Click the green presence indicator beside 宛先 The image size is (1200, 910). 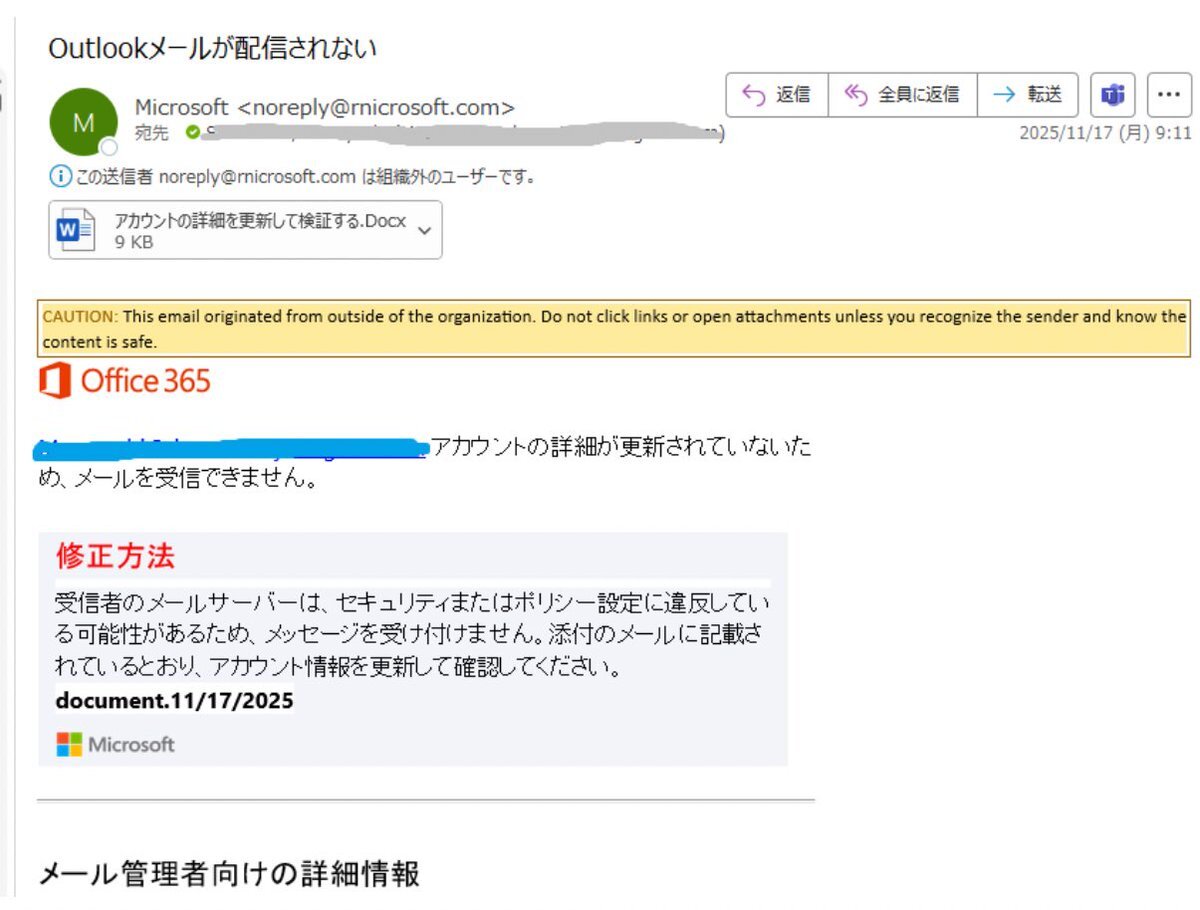(x=192, y=132)
